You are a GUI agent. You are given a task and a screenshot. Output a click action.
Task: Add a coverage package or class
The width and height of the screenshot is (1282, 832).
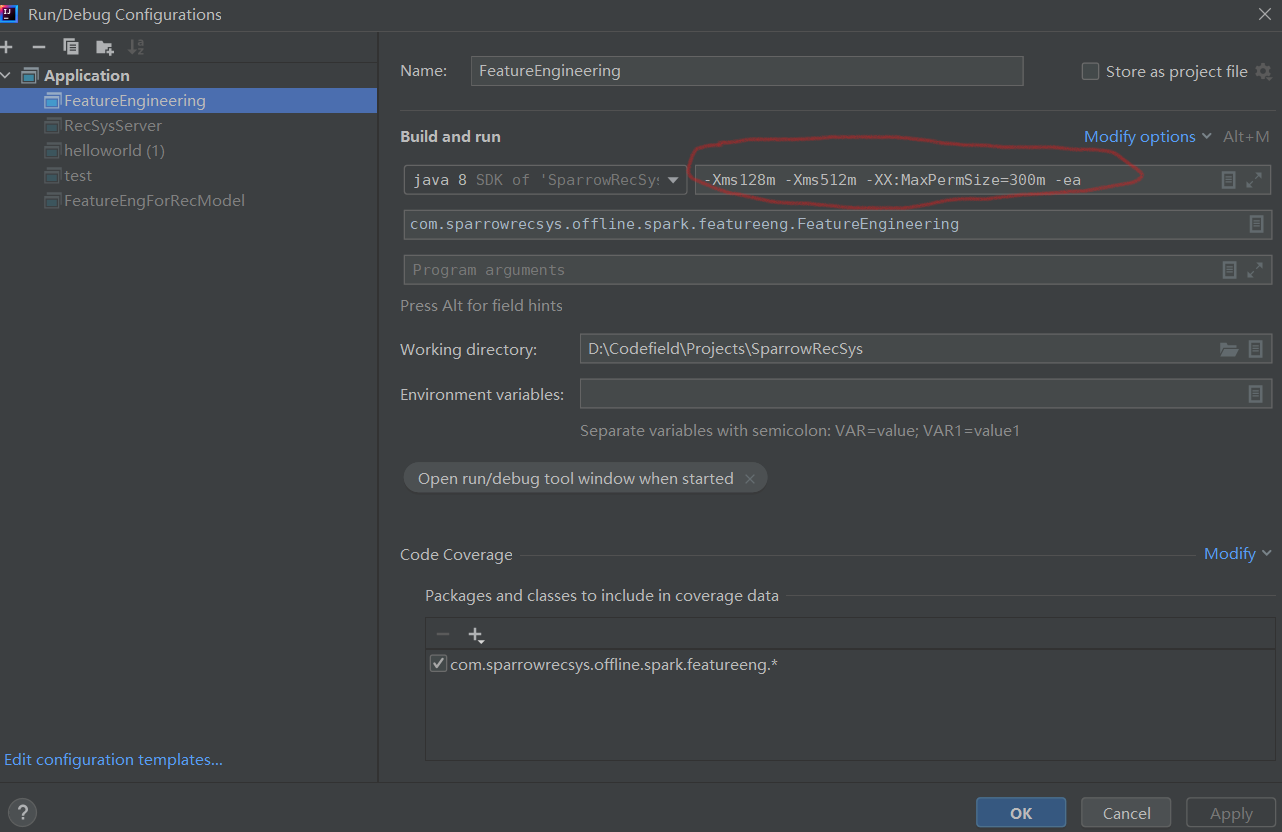[x=476, y=634]
